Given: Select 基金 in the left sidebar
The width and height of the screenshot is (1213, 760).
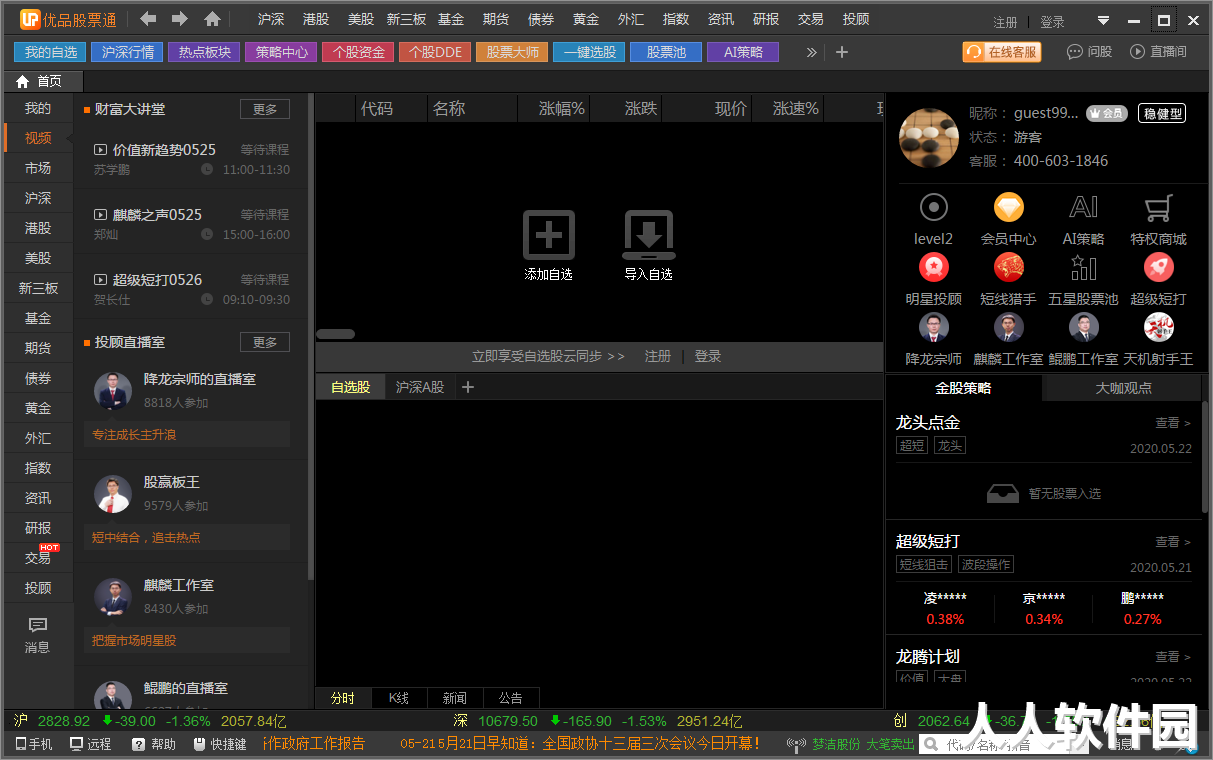Looking at the screenshot, I should [38, 318].
